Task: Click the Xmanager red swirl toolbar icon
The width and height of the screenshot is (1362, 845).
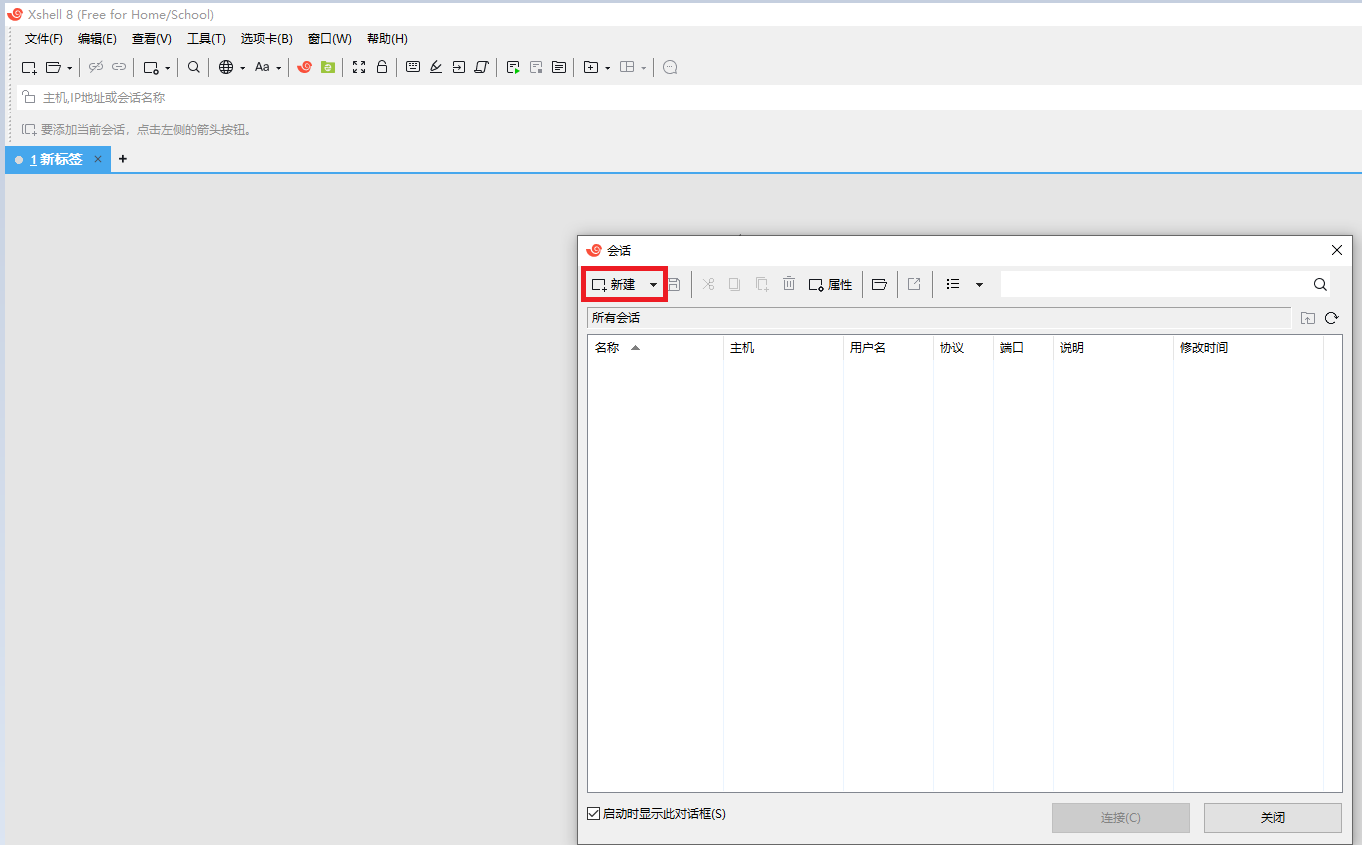Action: point(305,67)
